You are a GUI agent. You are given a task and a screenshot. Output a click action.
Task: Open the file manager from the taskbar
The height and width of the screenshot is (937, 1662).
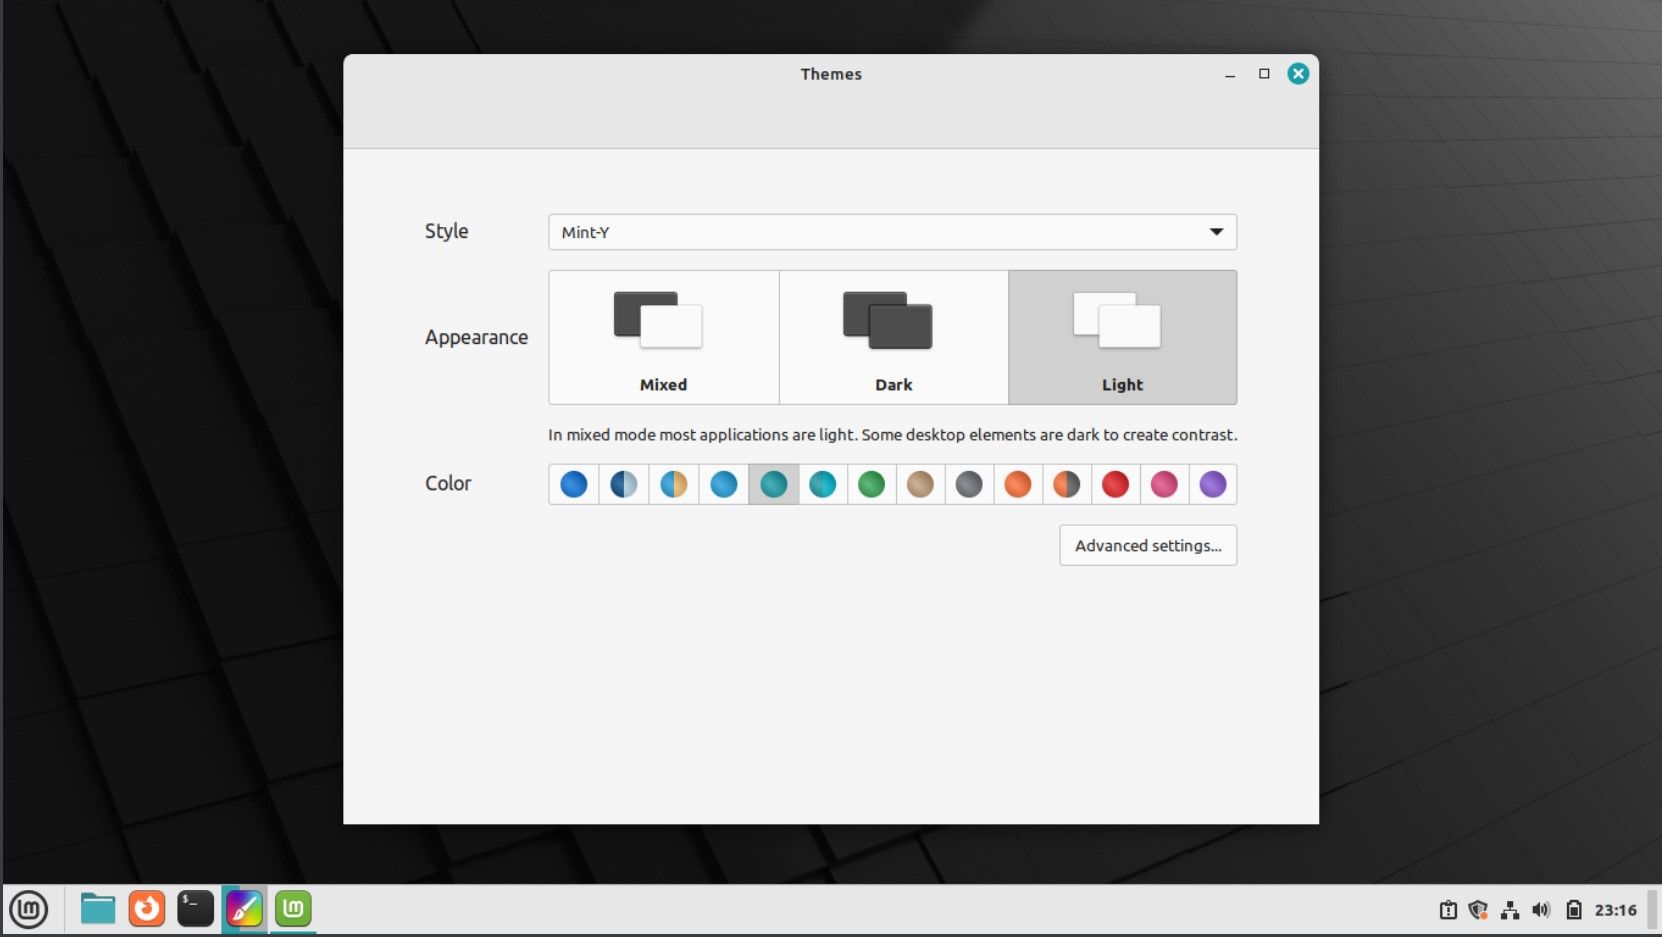click(x=97, y=909)
